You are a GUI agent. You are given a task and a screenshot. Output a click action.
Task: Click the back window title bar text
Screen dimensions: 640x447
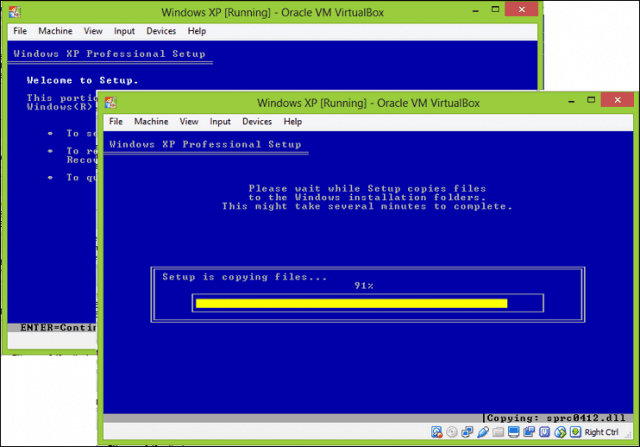pos(272,12)
